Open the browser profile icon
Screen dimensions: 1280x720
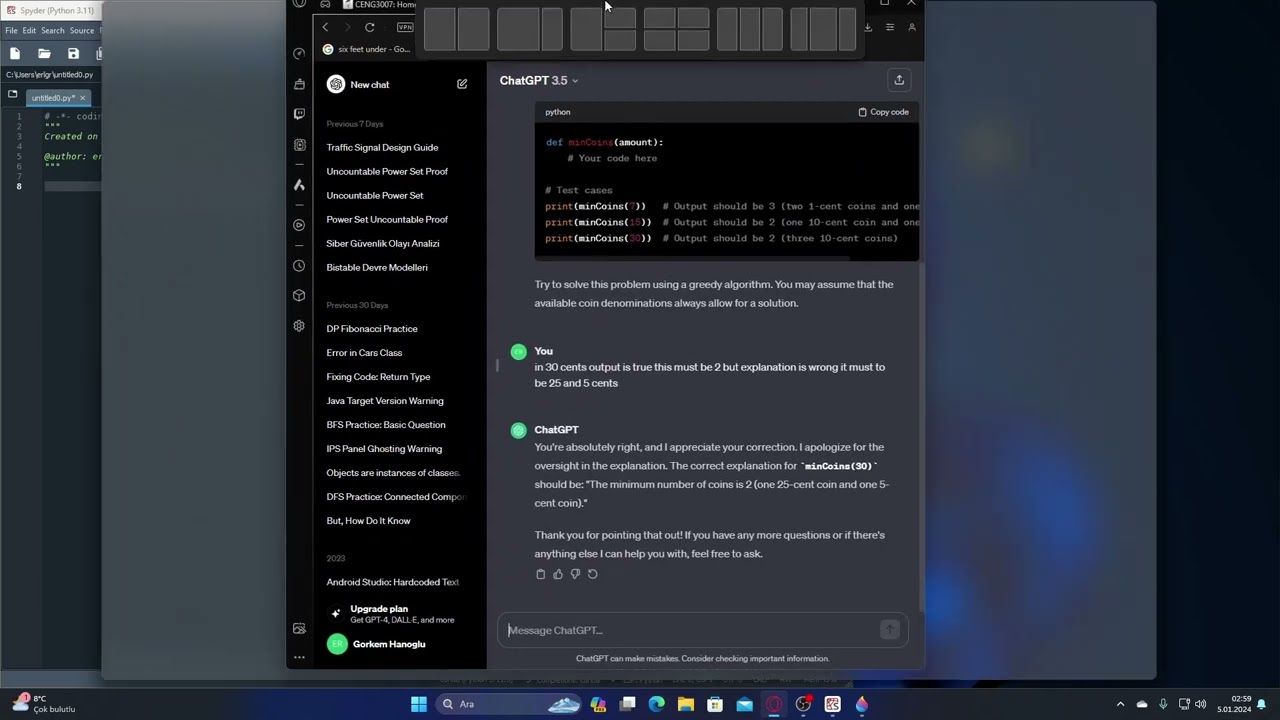click(x=912, y=27)
